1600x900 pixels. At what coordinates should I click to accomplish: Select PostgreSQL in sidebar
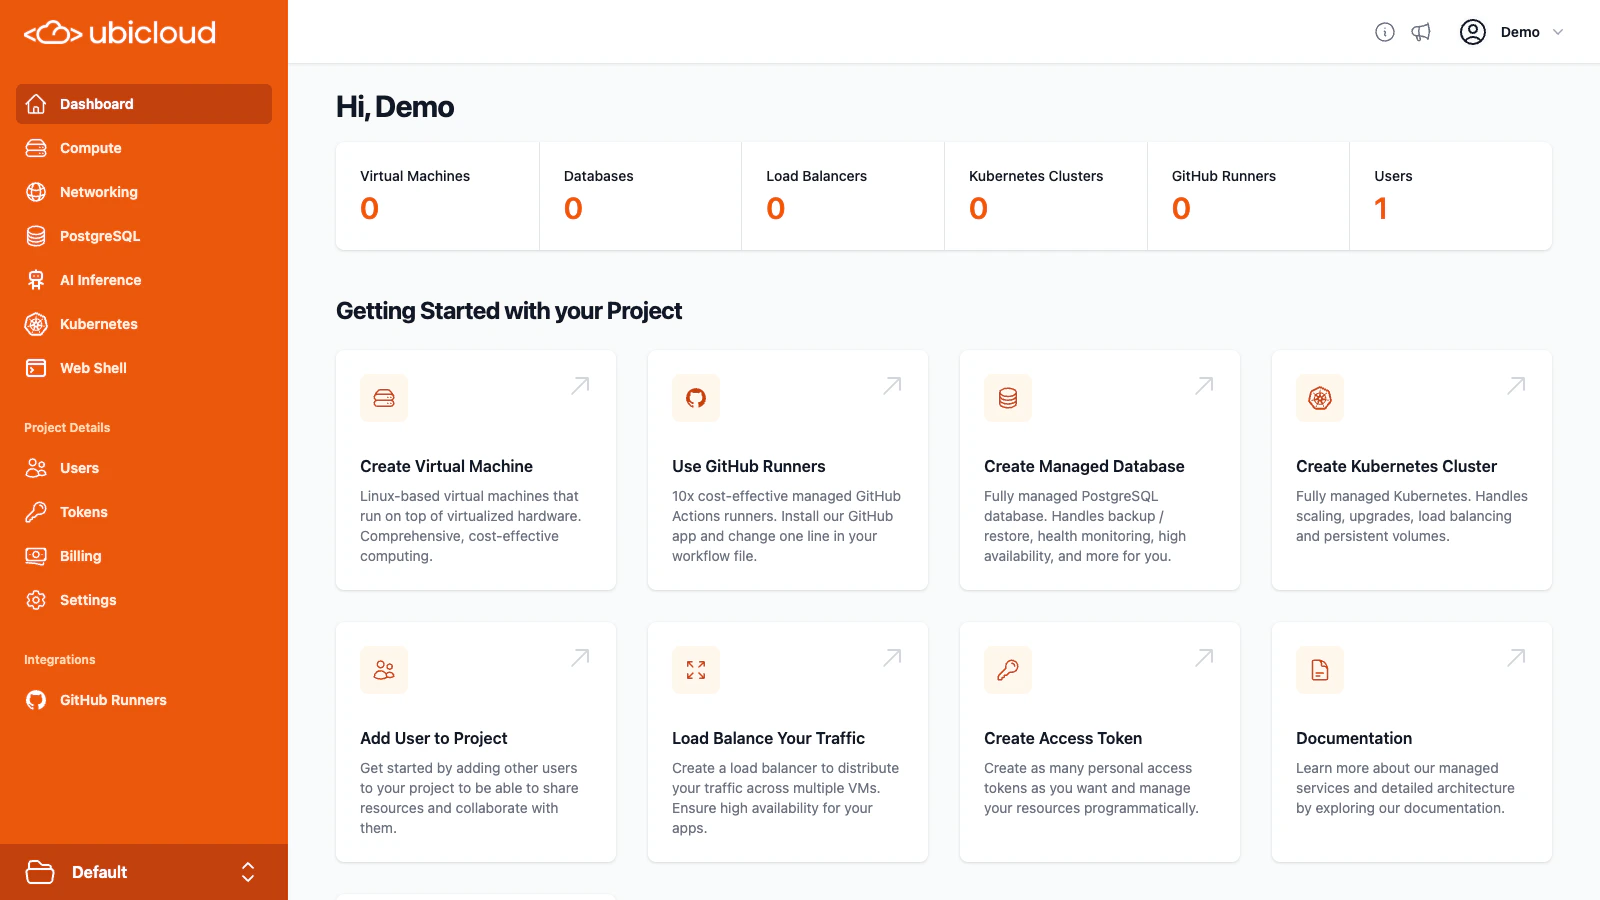(144, 236)
